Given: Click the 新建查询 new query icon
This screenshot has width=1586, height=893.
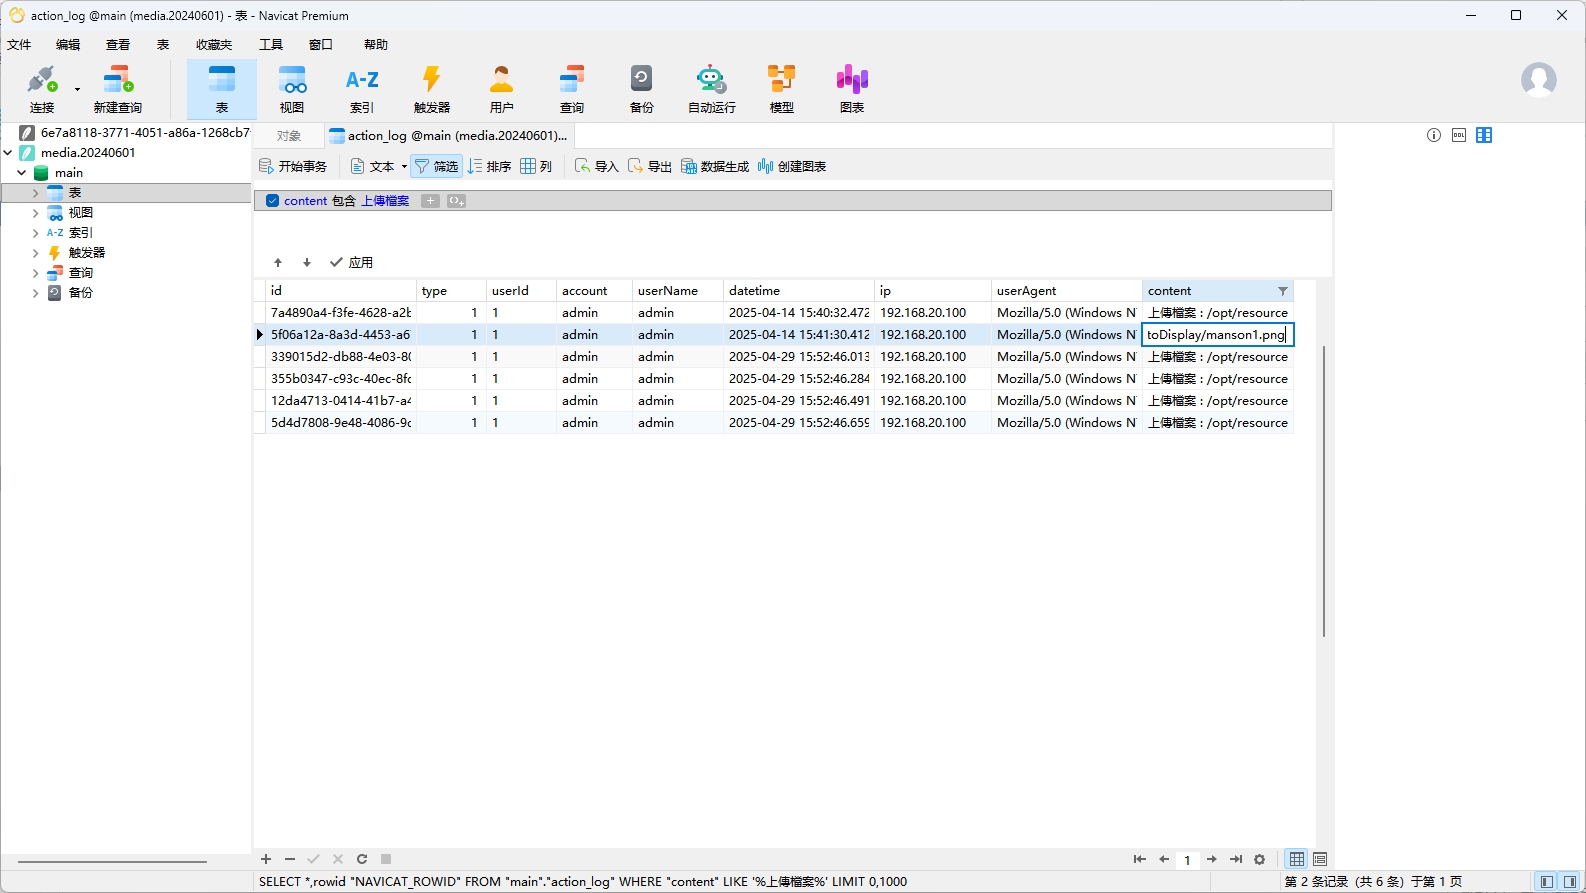Looking at the screenshot, I should [x=118, y=89].
